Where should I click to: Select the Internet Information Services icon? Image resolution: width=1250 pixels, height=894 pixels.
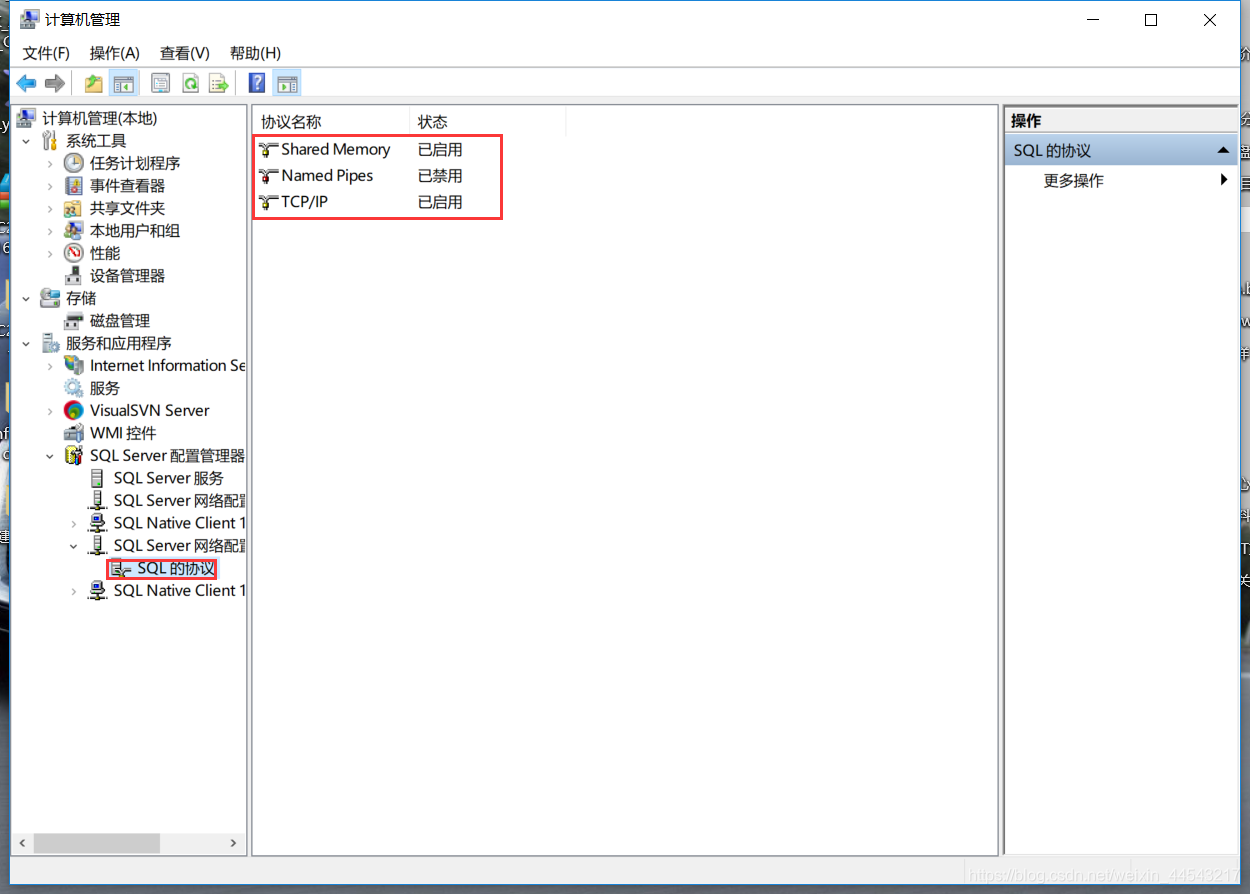74,366
